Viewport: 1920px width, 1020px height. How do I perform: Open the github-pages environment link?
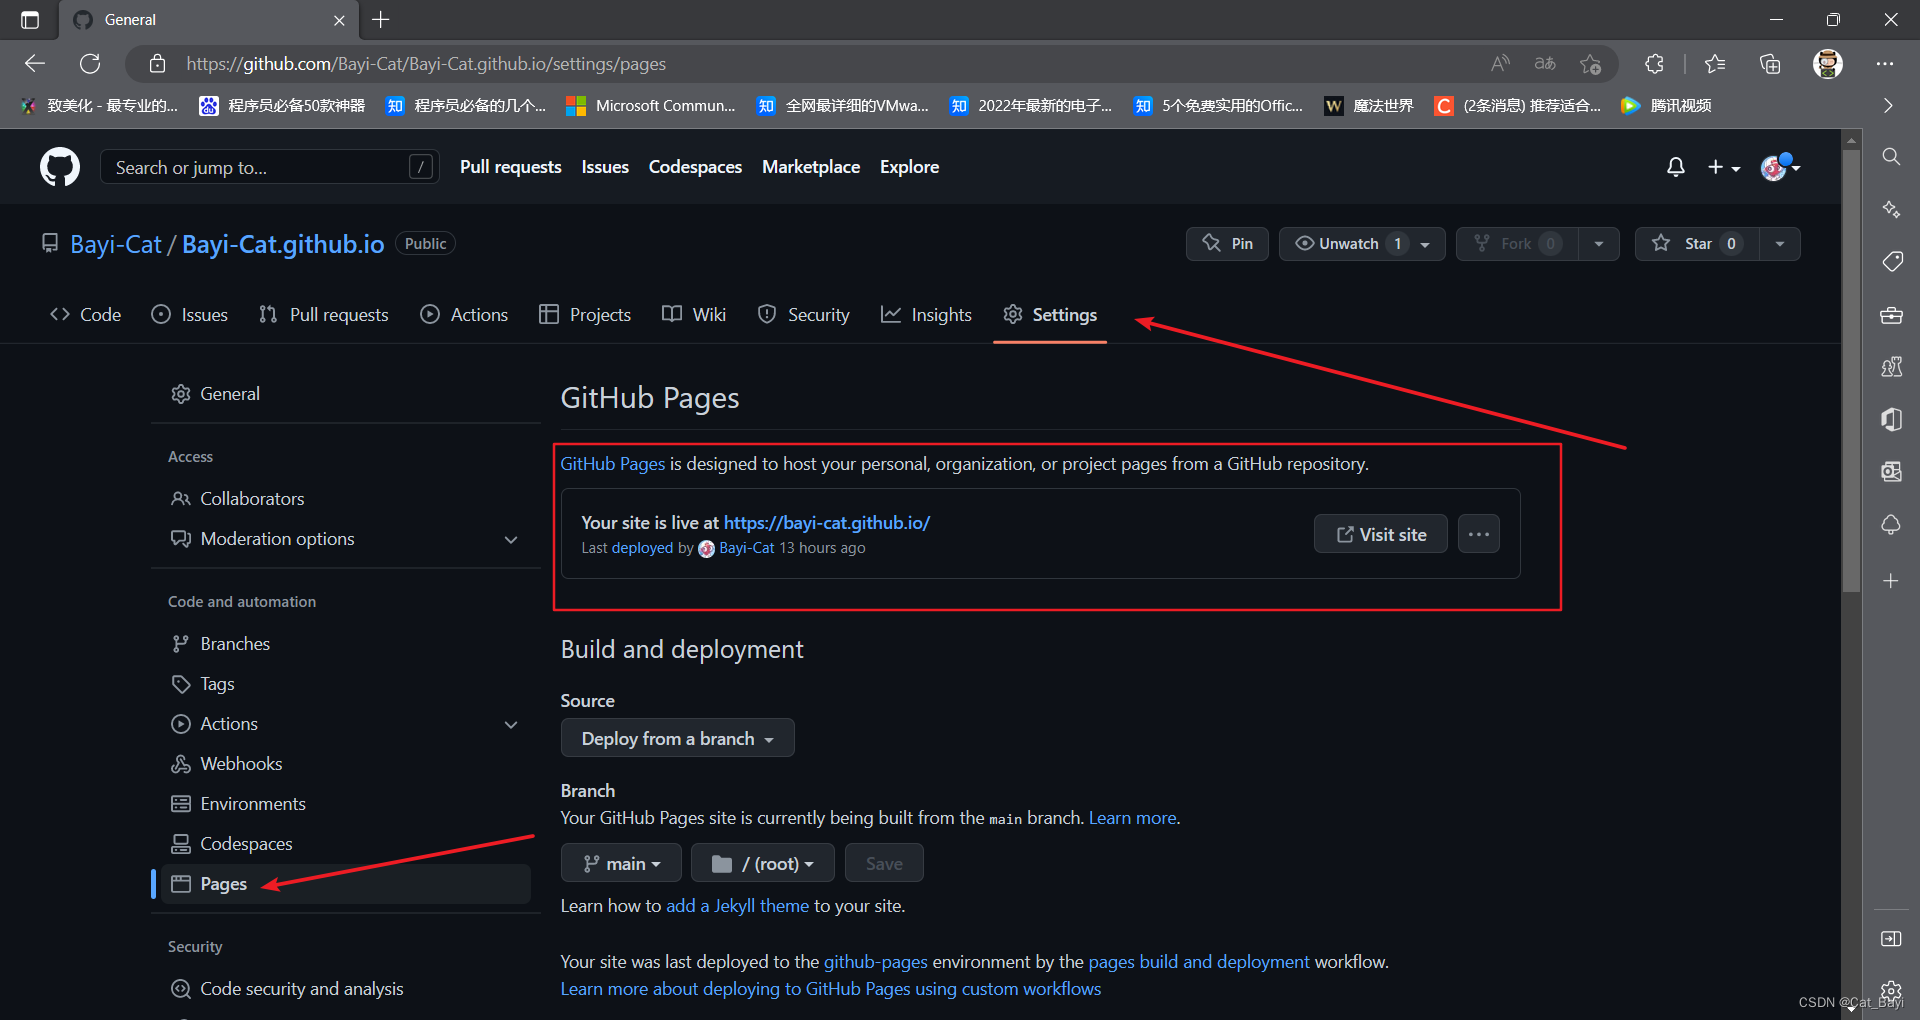coord(876,962)
